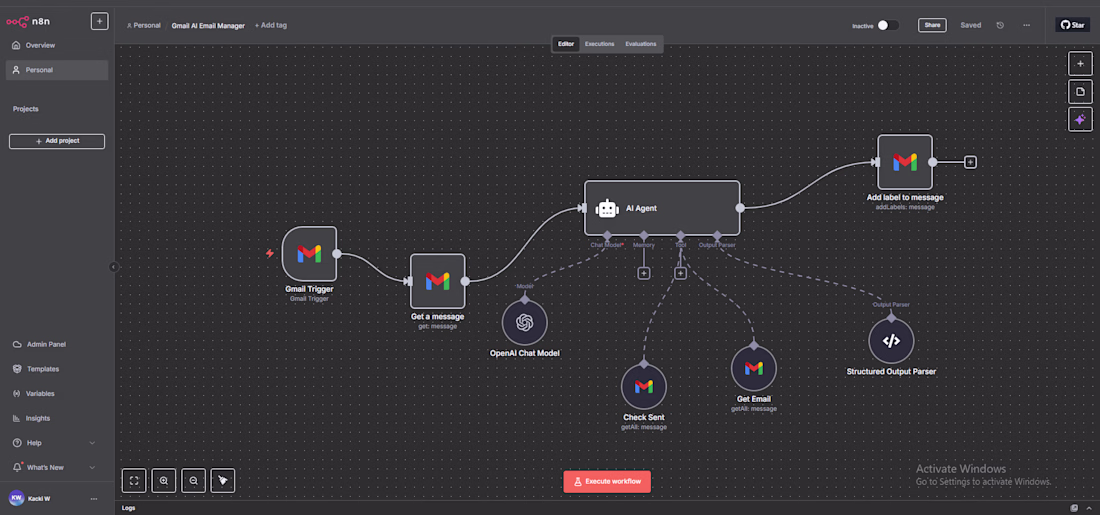Add a Memory sub-node to AI Agent
Viewport: 1100px width, 515px height.
(643, 273)
